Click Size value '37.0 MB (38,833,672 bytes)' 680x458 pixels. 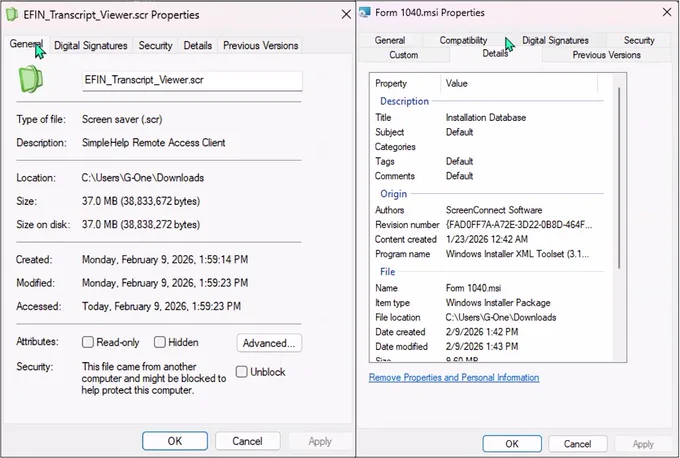click(141, 201)
